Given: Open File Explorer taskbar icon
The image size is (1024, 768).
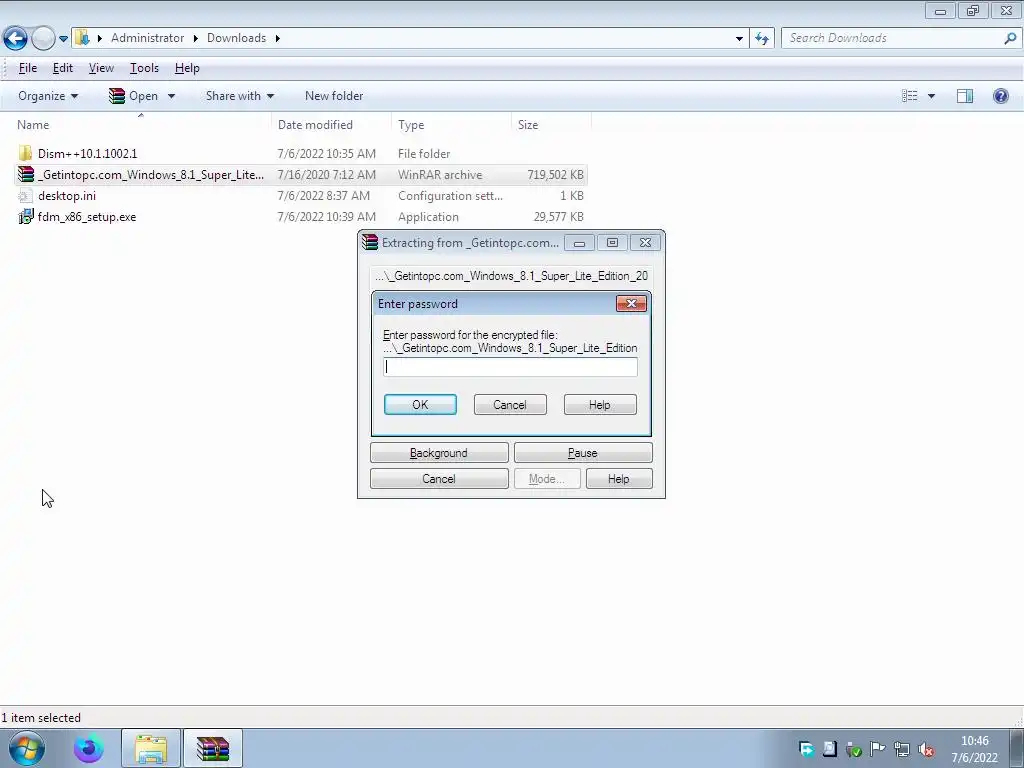Looking at the screenshot, I should 151,748.
